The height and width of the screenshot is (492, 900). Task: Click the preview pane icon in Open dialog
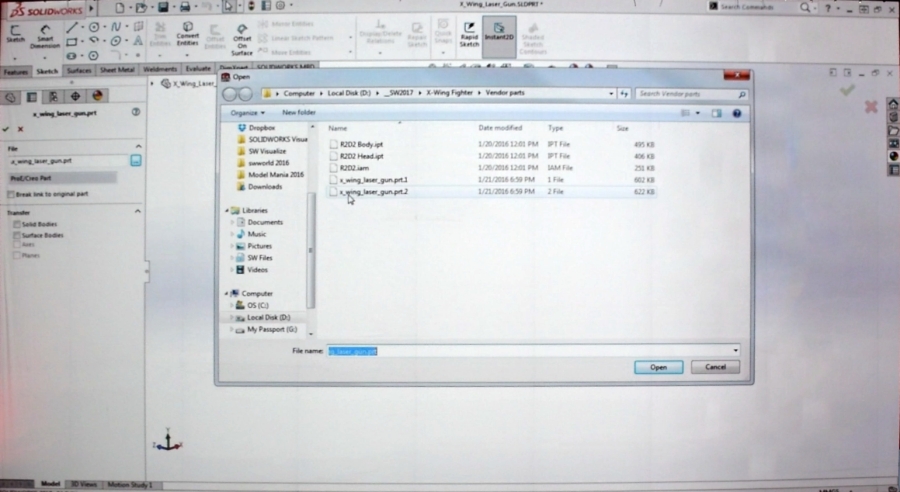click(x=716, y=114)
